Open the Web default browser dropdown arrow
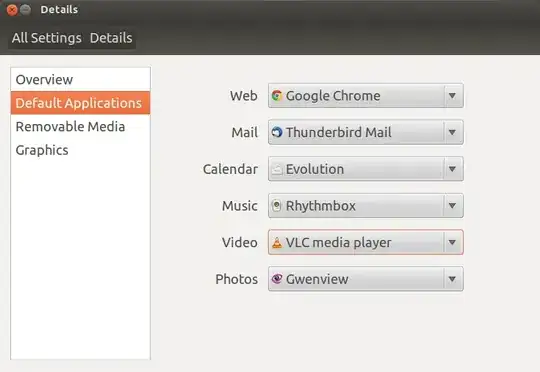Screen dimensions: 540x372 (453, 96)
